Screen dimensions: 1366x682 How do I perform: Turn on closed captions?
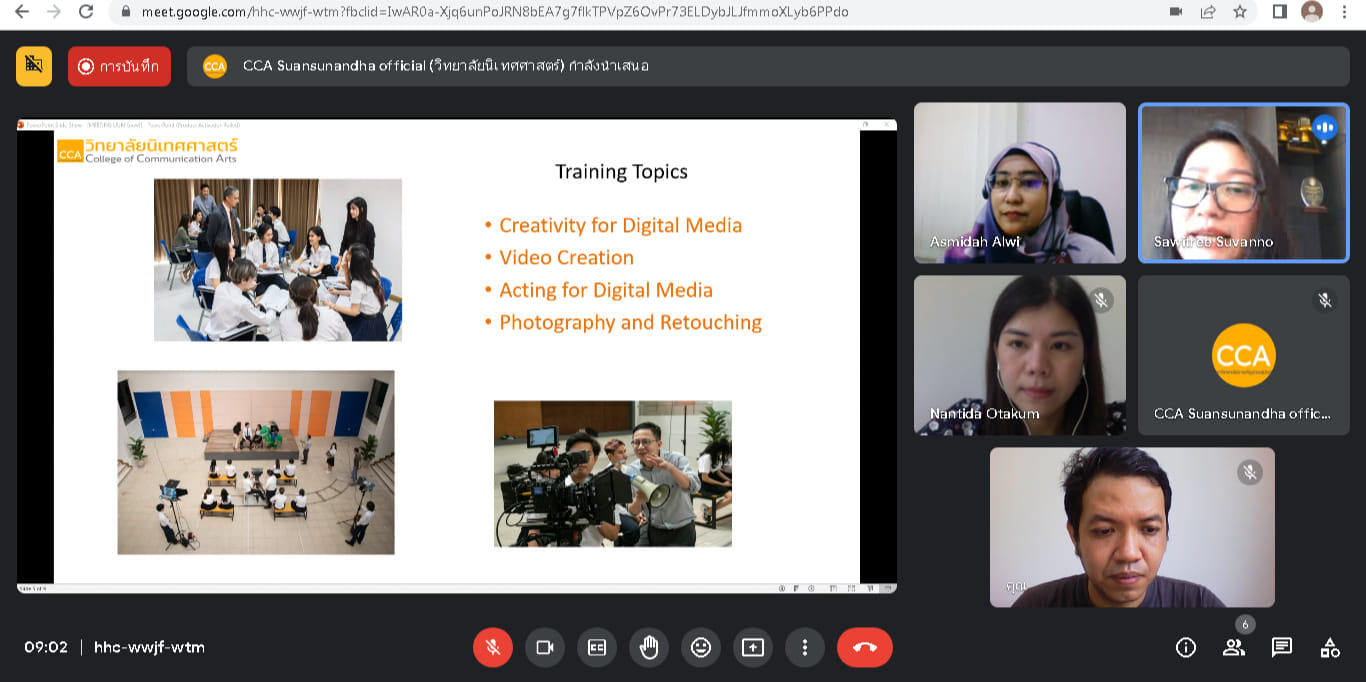click(x=597, y=647)
